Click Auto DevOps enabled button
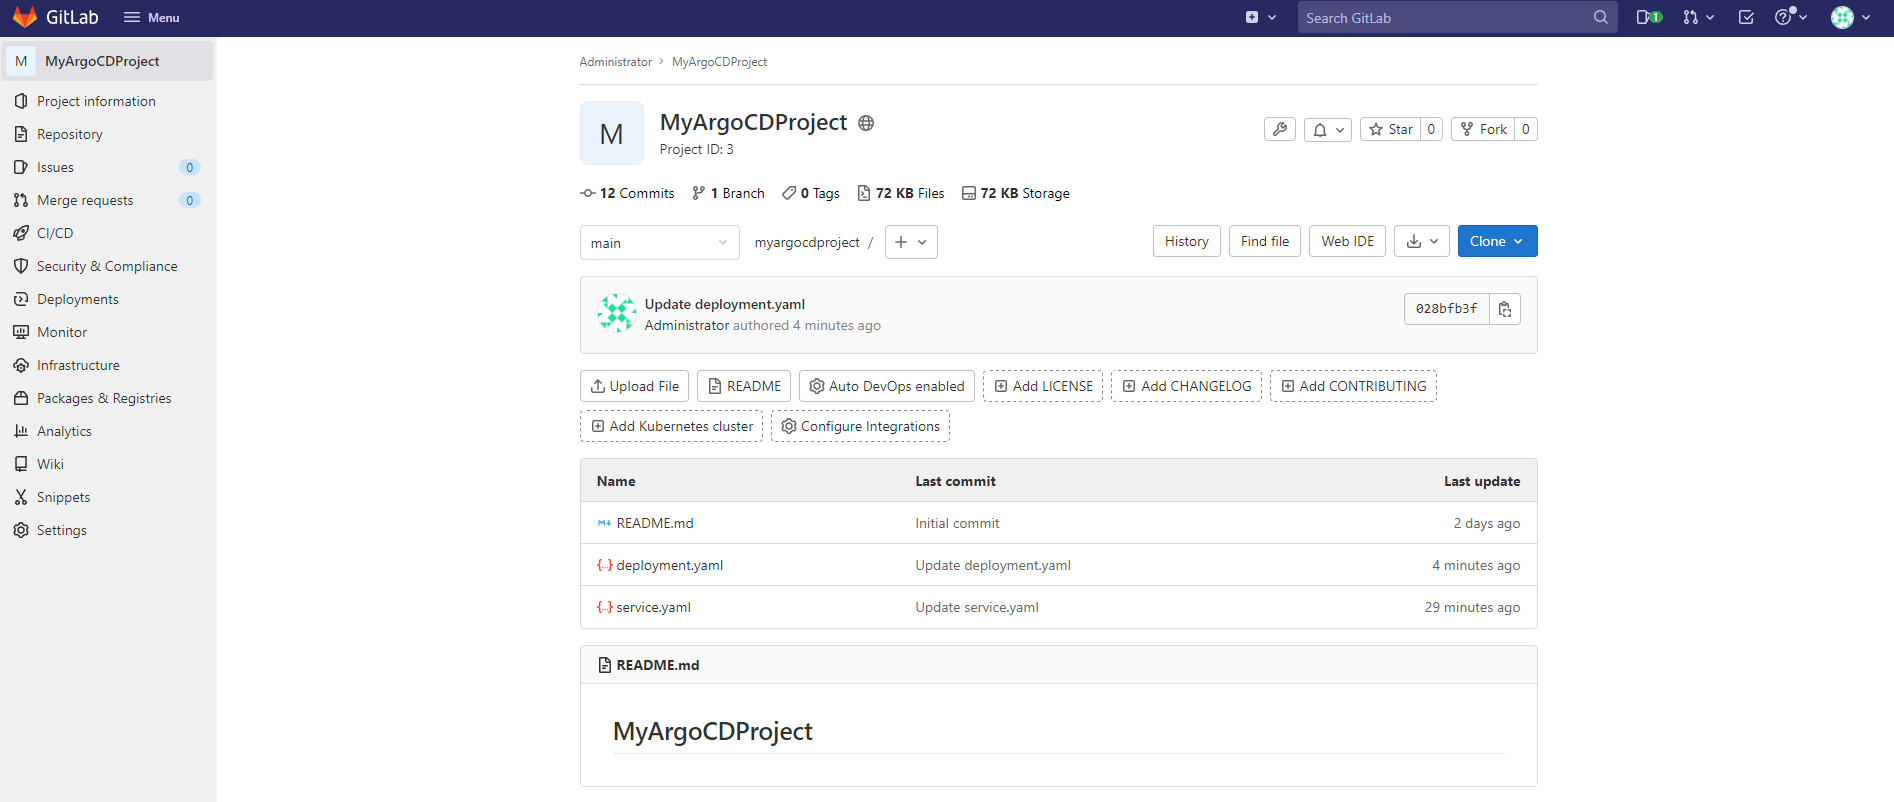The image size is (1894, 802). pos(887,386)
